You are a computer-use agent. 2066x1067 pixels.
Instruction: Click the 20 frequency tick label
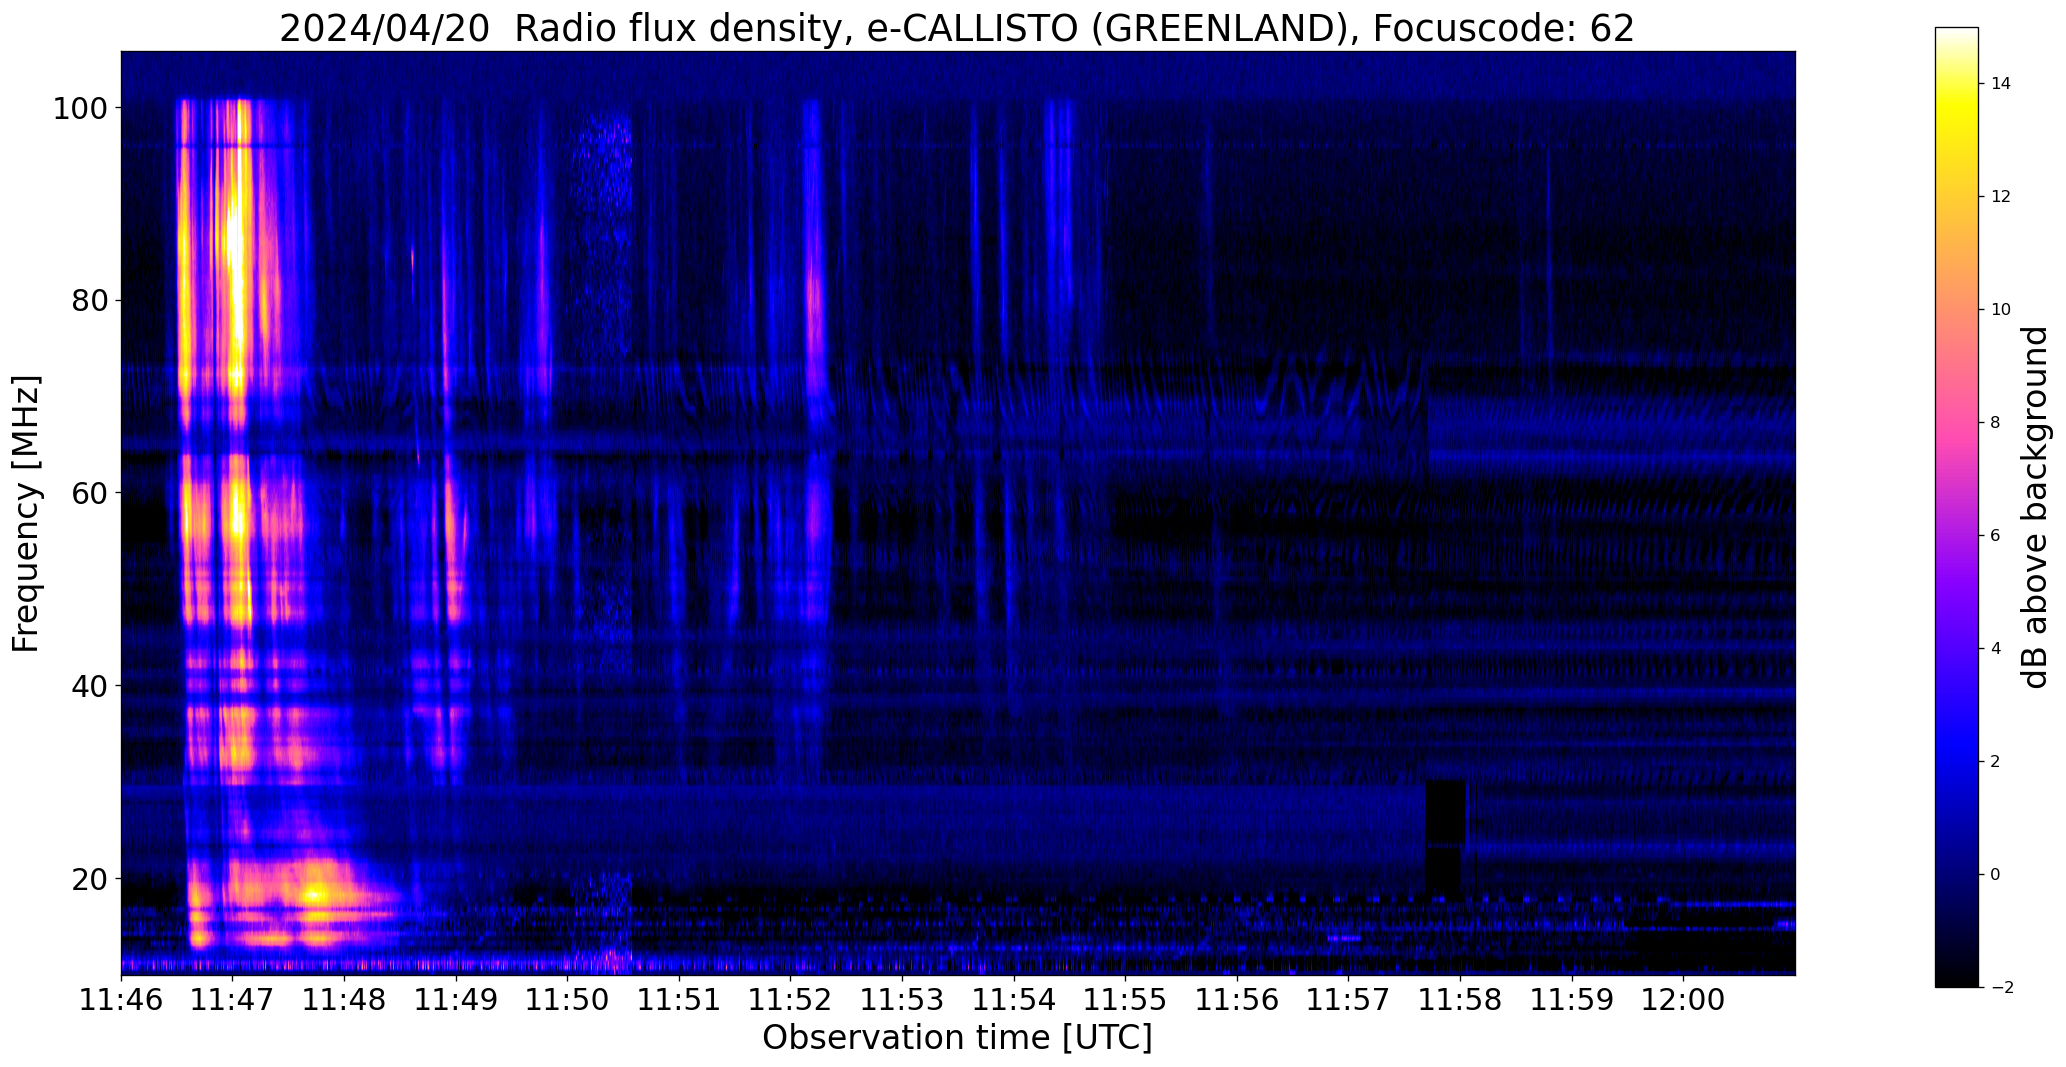pos(90,878)
